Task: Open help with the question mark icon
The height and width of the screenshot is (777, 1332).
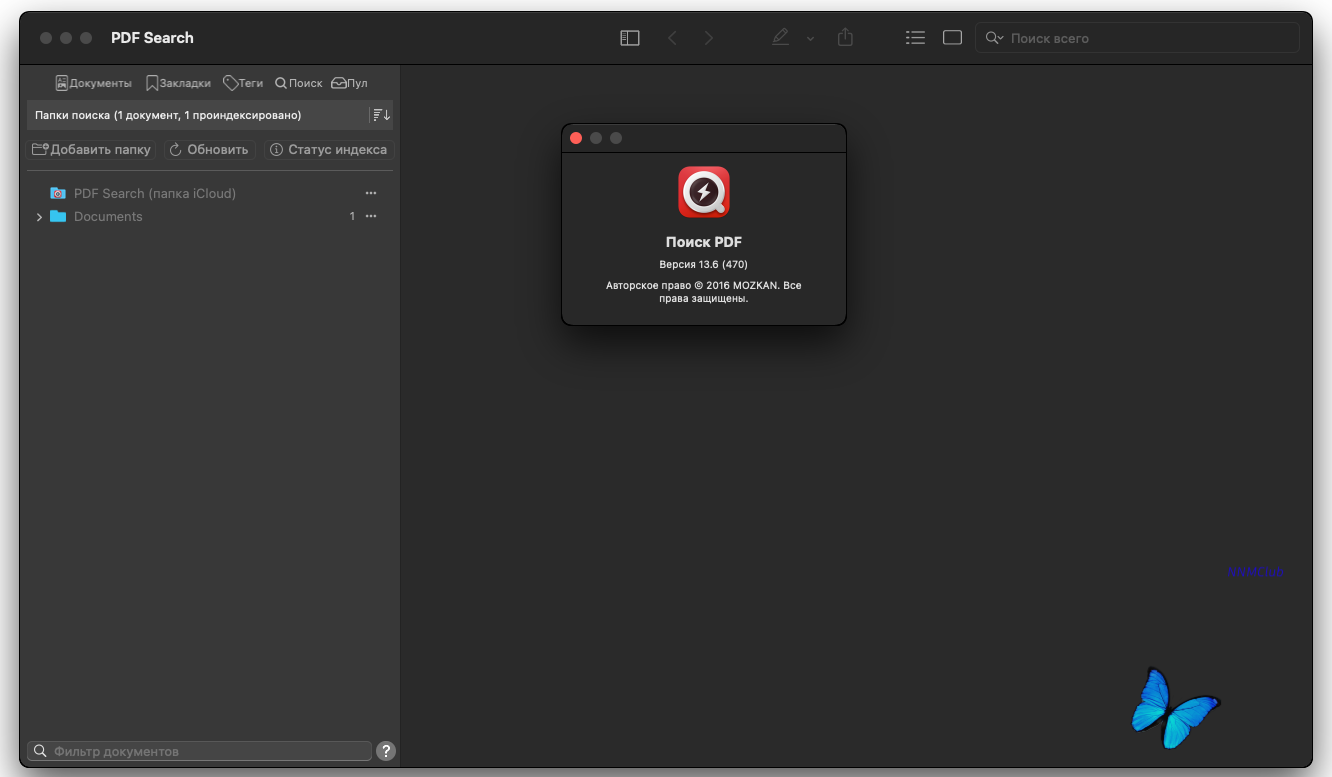Action: click(386, 751)
